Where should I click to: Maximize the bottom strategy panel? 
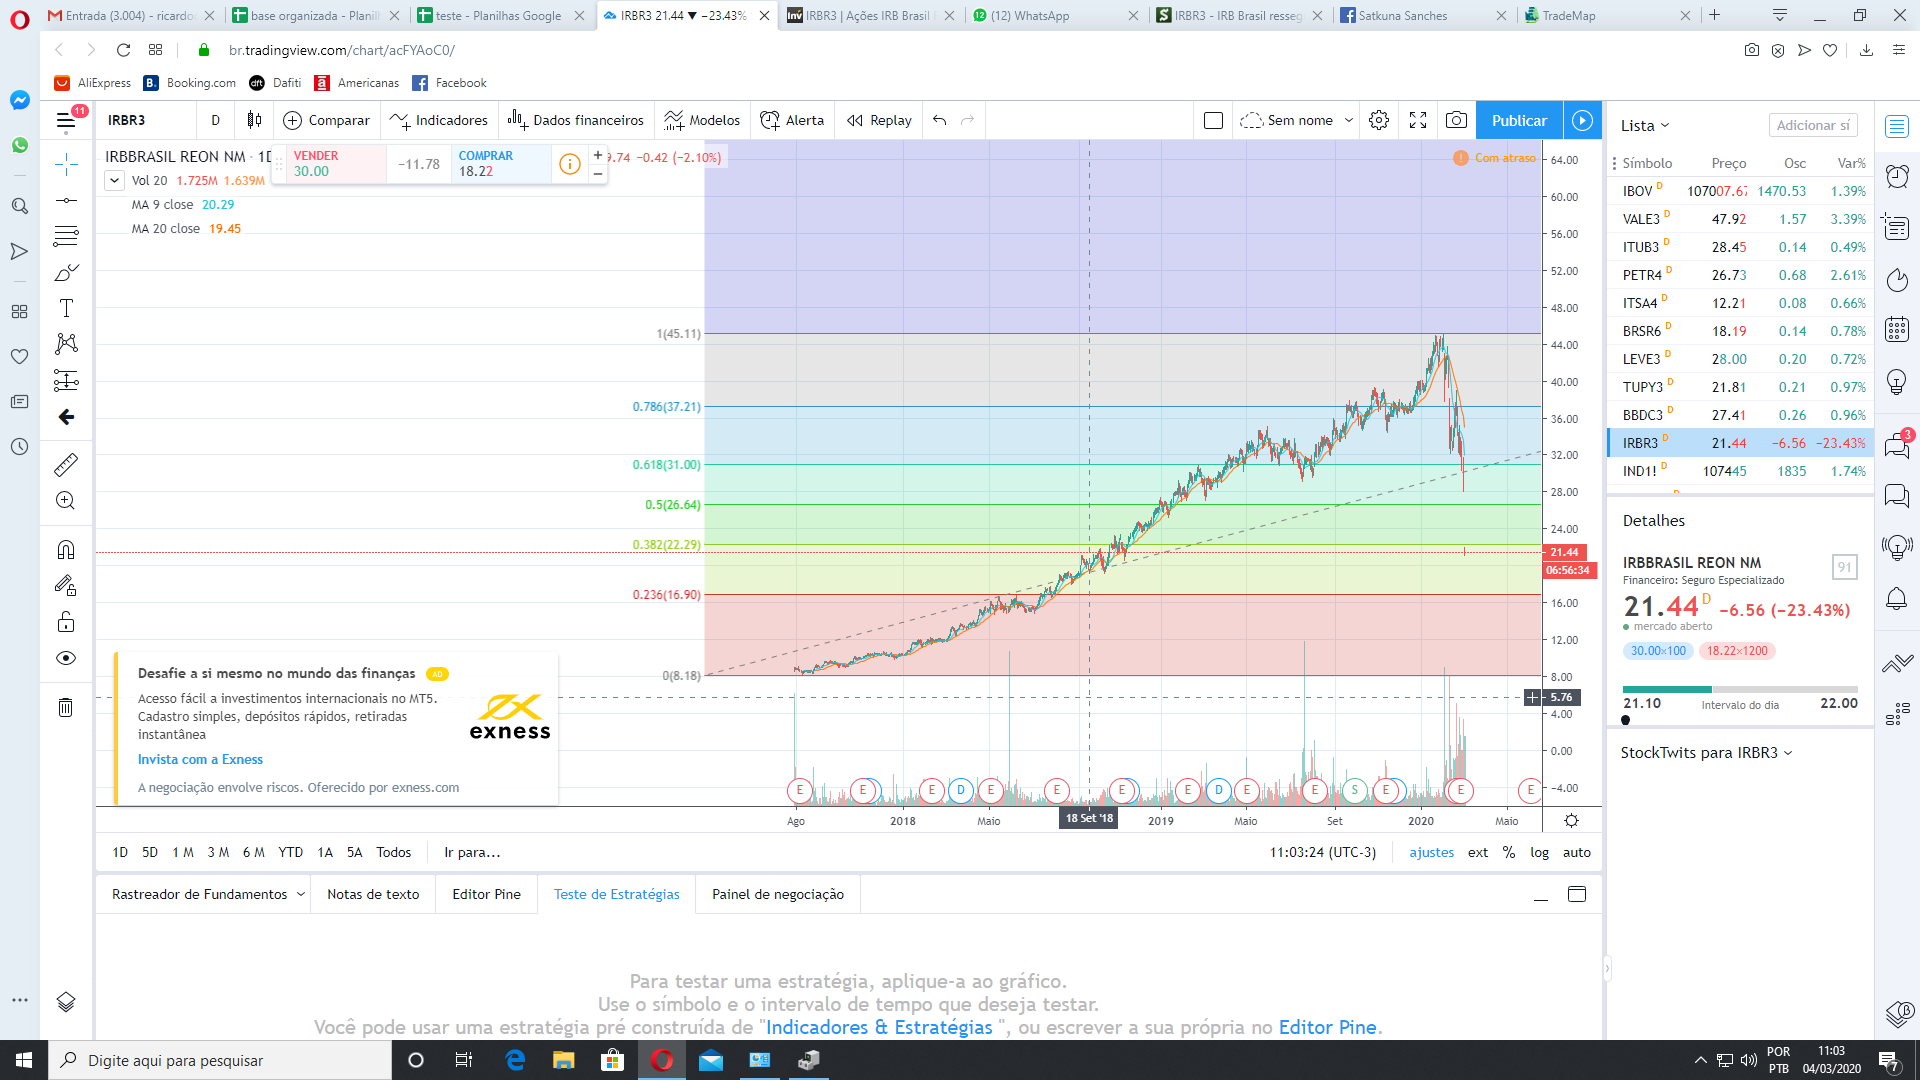pyautogui.click(x=1577, y=894)
